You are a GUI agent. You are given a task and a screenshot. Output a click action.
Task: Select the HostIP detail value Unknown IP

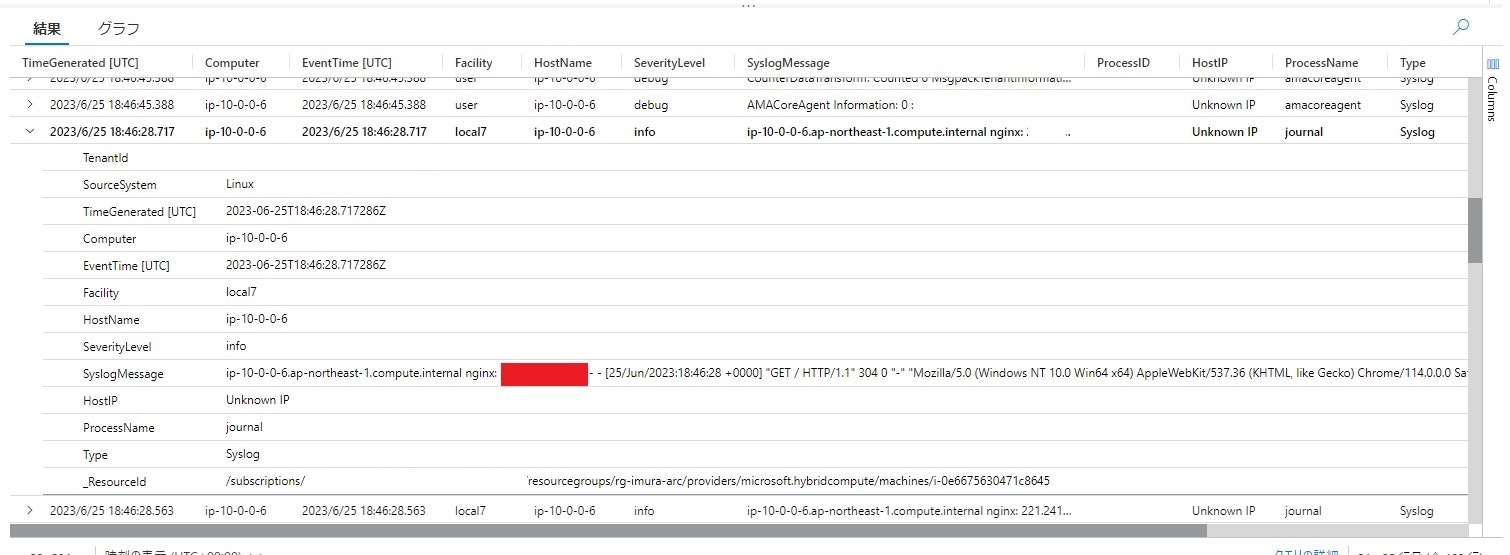(259, 400)
